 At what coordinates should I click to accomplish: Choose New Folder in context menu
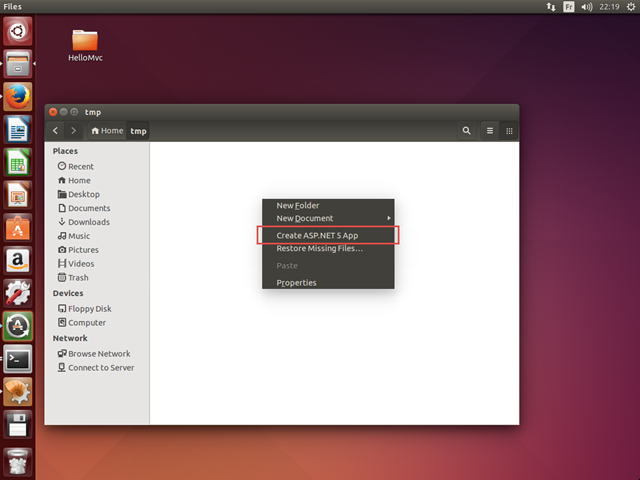[328, 206]
